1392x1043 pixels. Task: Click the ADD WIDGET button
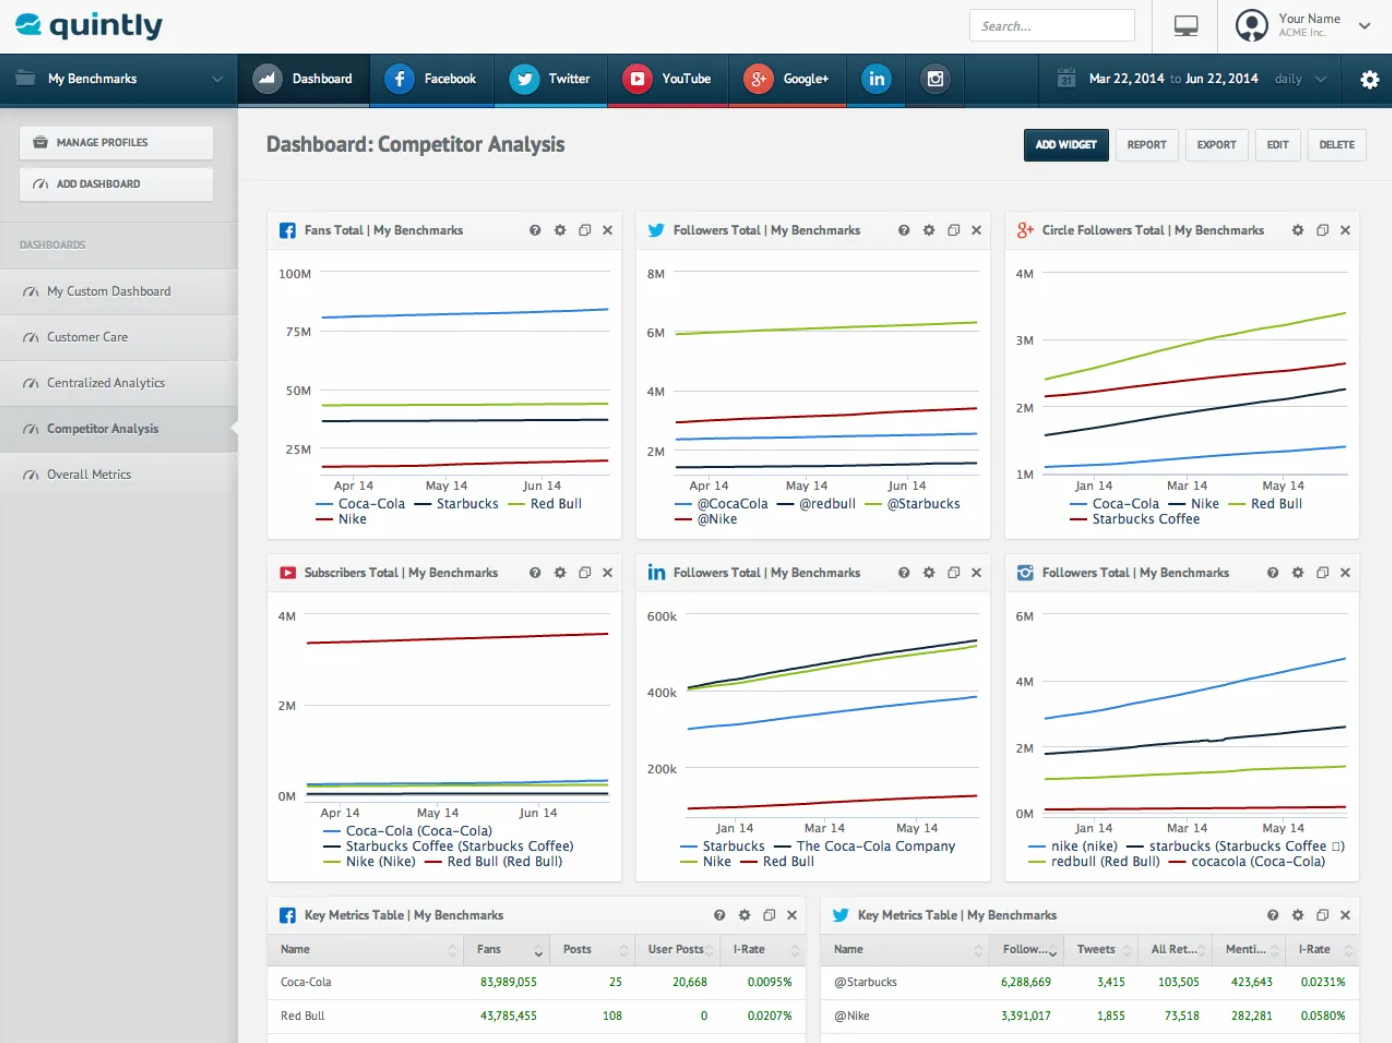pyautogui.click(x=1066, y=145)
